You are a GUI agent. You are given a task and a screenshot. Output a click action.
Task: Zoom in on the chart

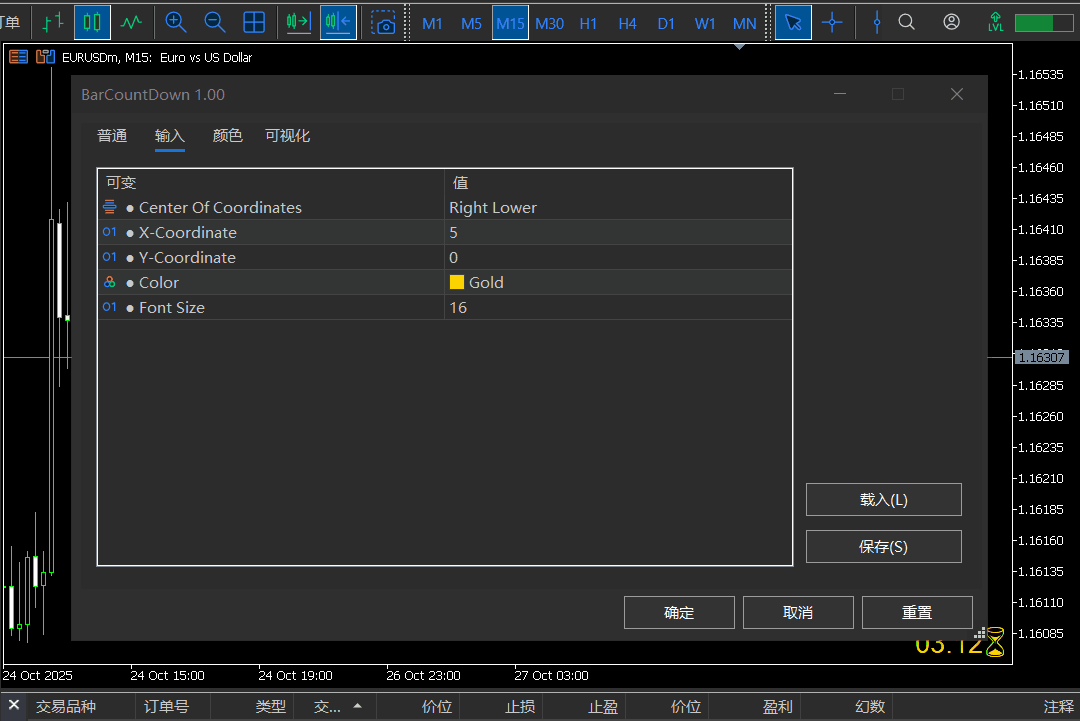pos(175,21)
